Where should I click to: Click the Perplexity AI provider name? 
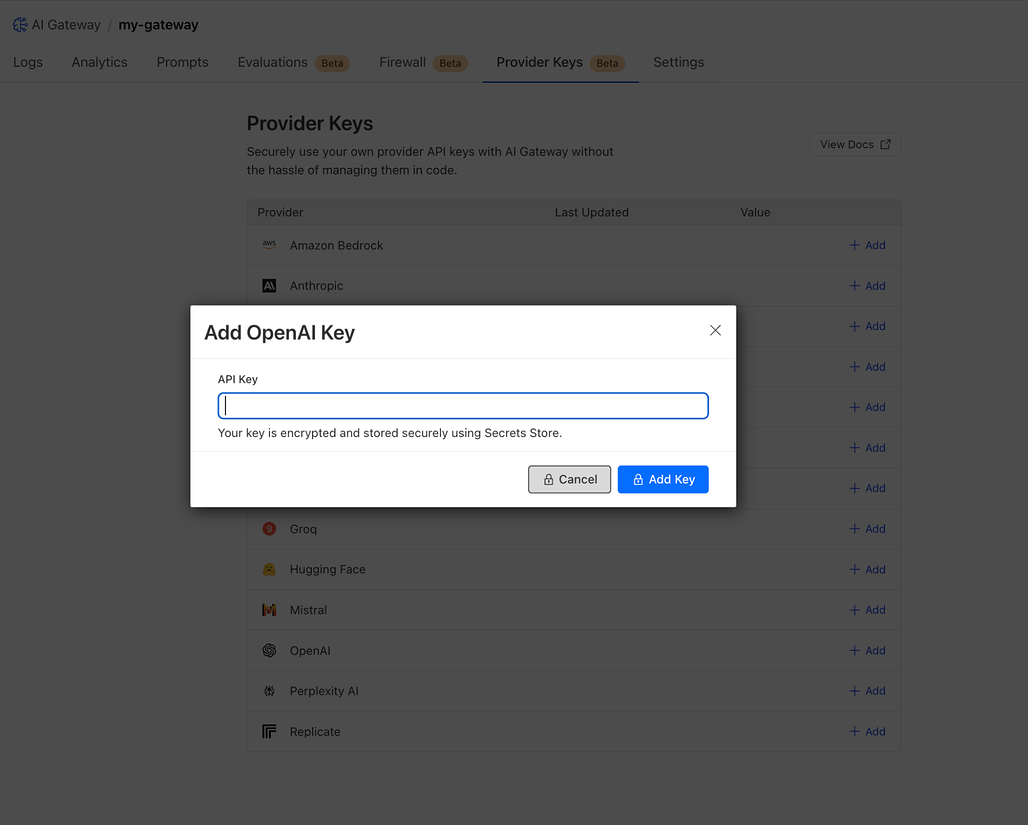pos(324,691)
